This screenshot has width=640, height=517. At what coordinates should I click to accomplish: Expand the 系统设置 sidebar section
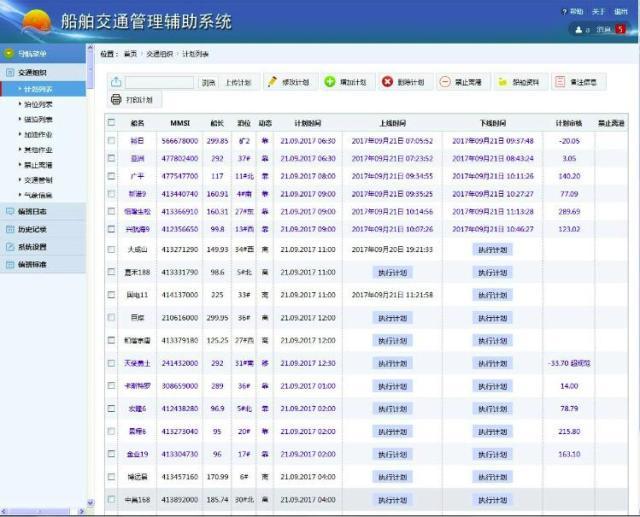[32, 246]
